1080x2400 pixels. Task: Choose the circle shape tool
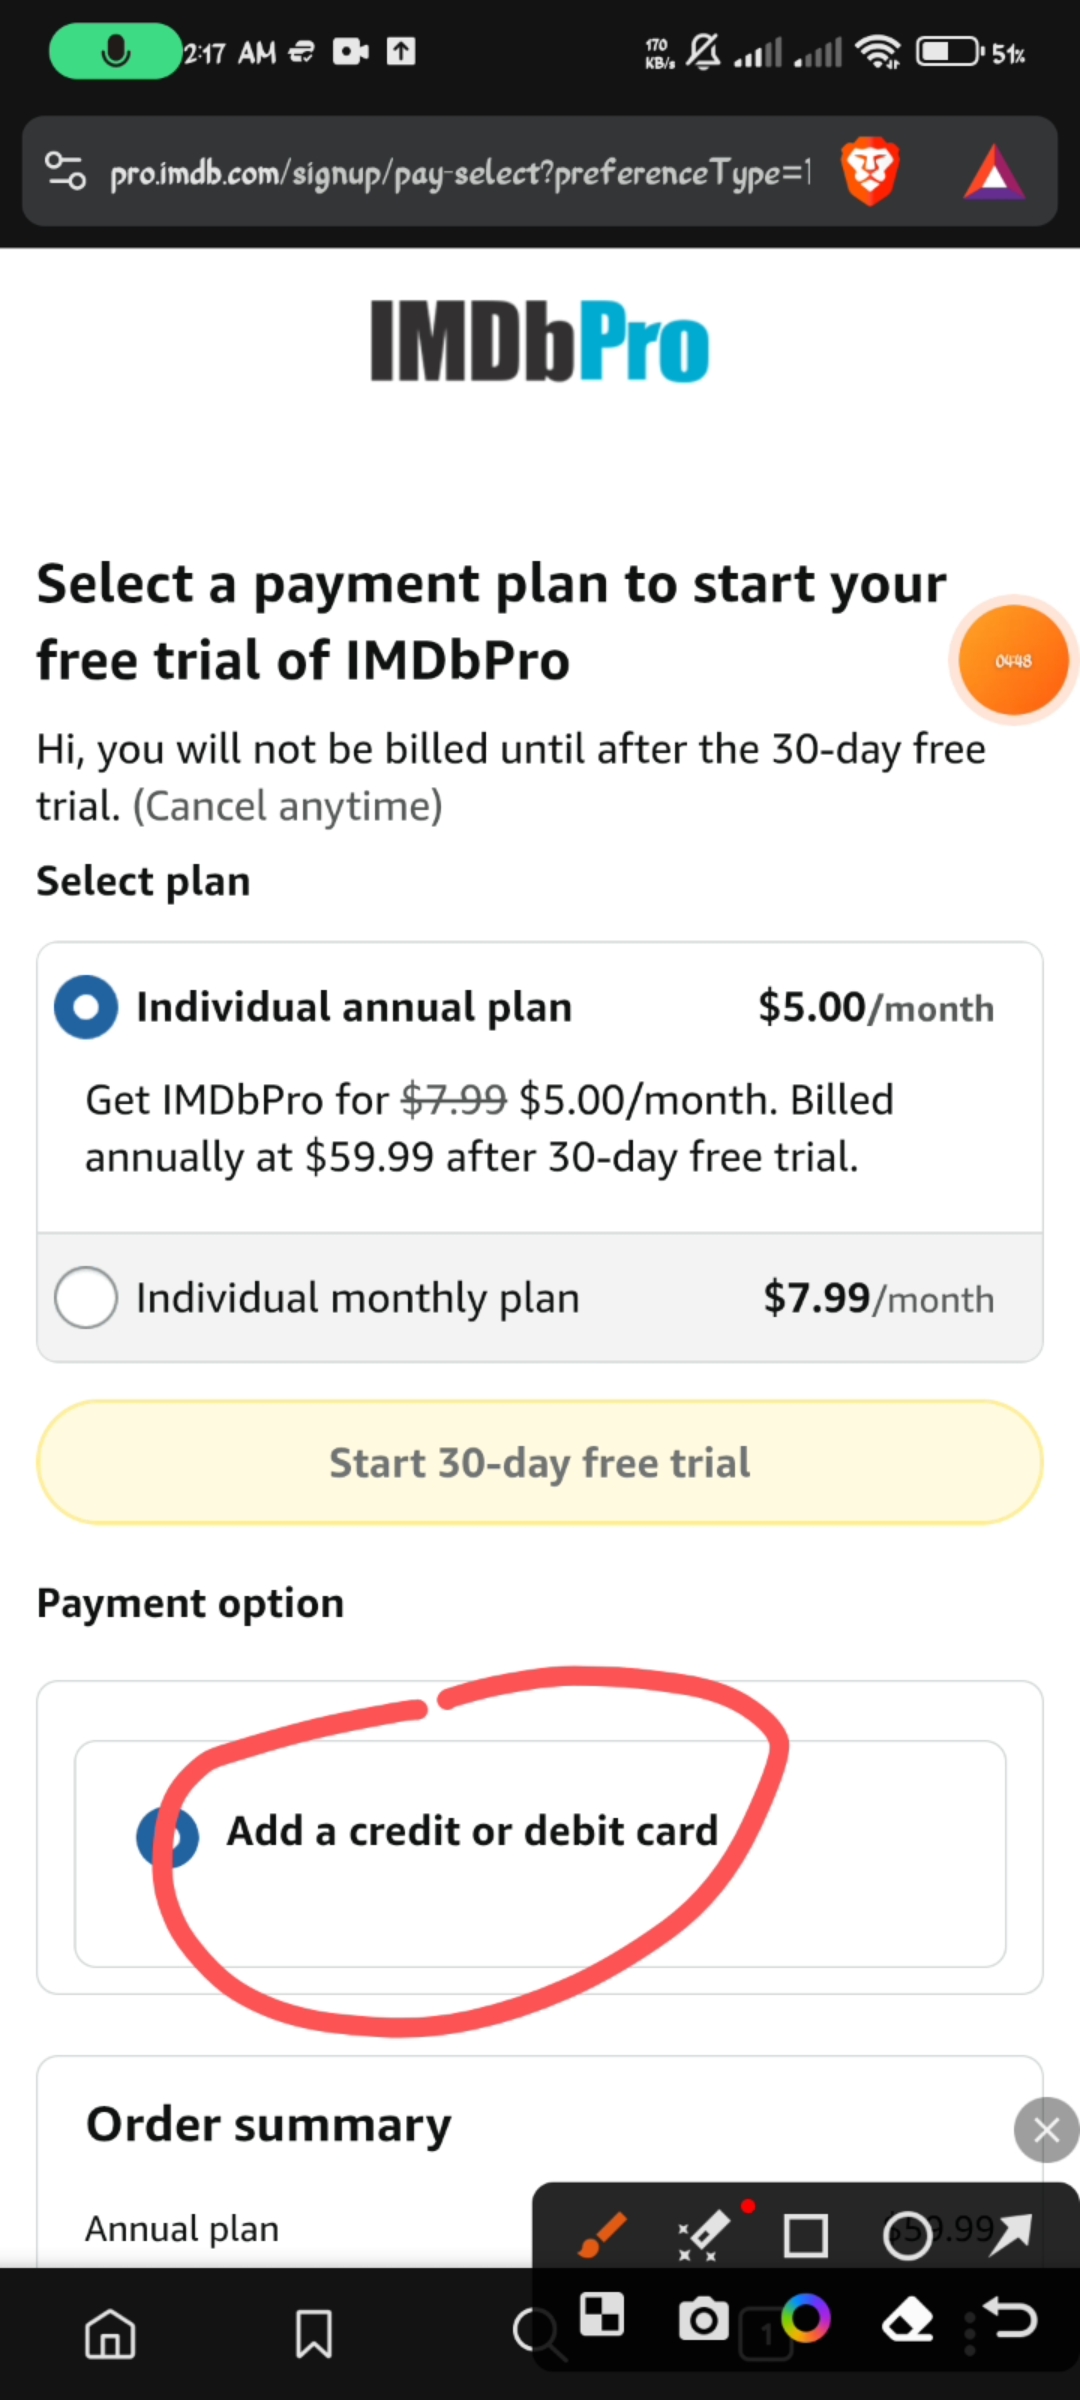907,2236
